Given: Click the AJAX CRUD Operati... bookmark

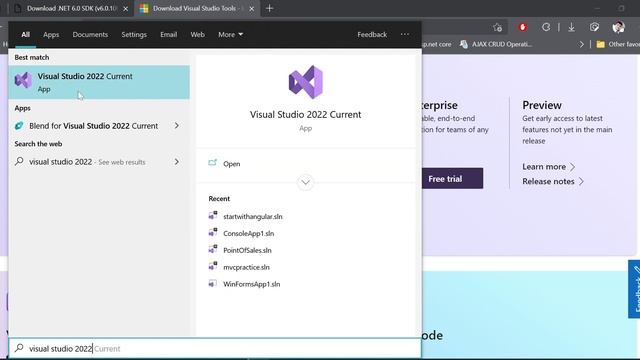Looking at the screenshot, I should click(x=496, y=44).
